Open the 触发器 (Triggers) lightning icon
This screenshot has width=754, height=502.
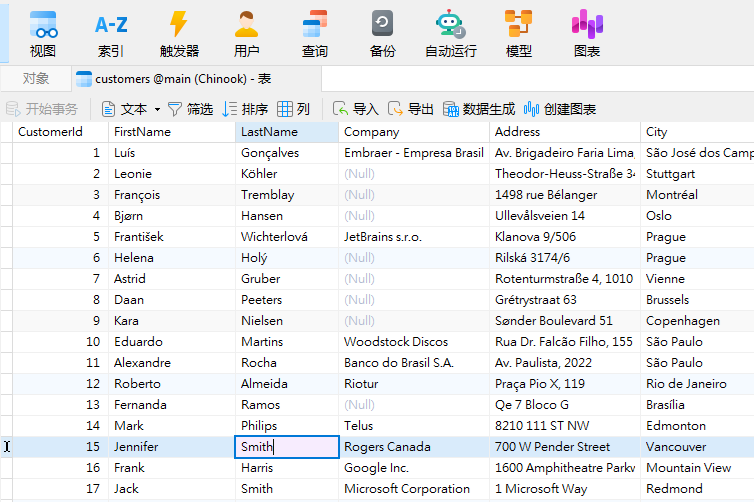(x=179, y=34)
